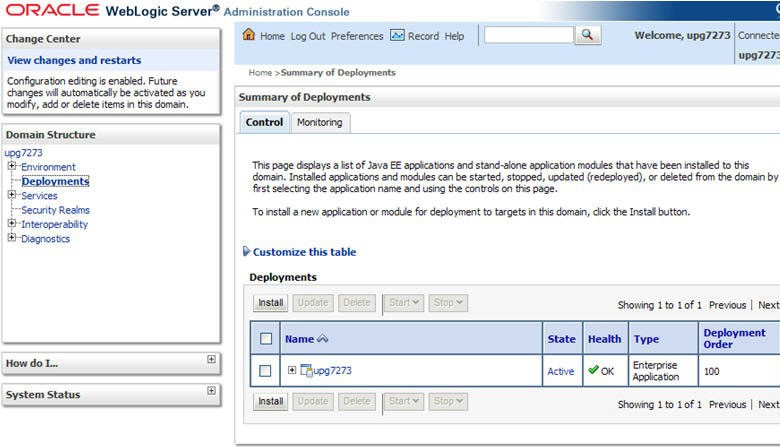Open the upper Start dropdown button
The image size is (780, 447).
pos(403,303)
